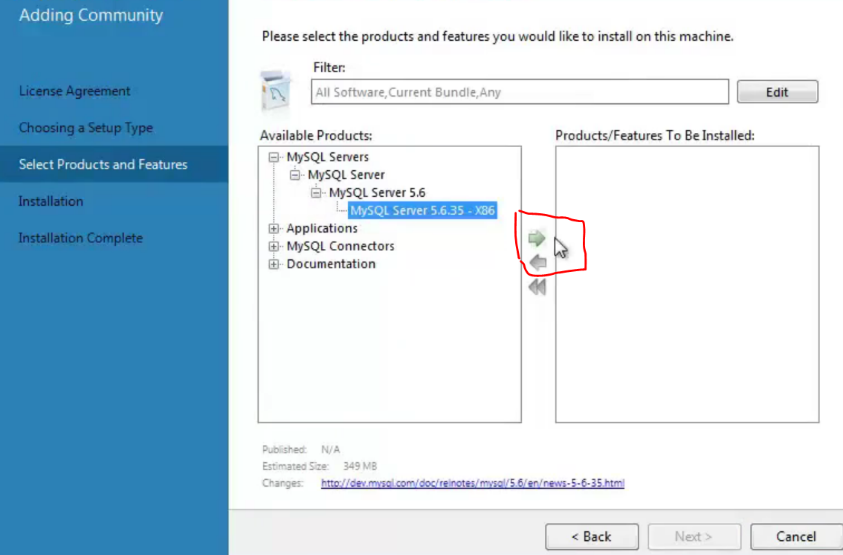Click the MySQL installer filter icon

tap(276, 89)
